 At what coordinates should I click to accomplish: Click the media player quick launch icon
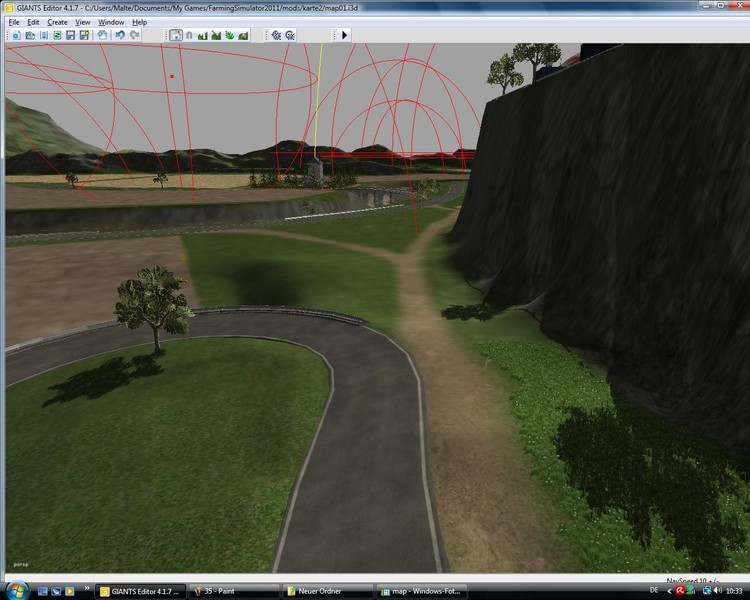[x=69, y=591]
